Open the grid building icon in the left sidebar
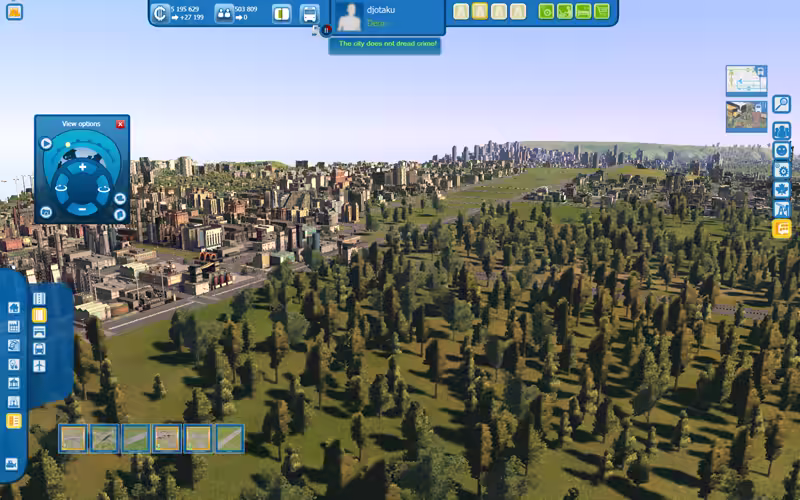Image resolution: width=800 pixels, height=500 pixels. [14, 327]
